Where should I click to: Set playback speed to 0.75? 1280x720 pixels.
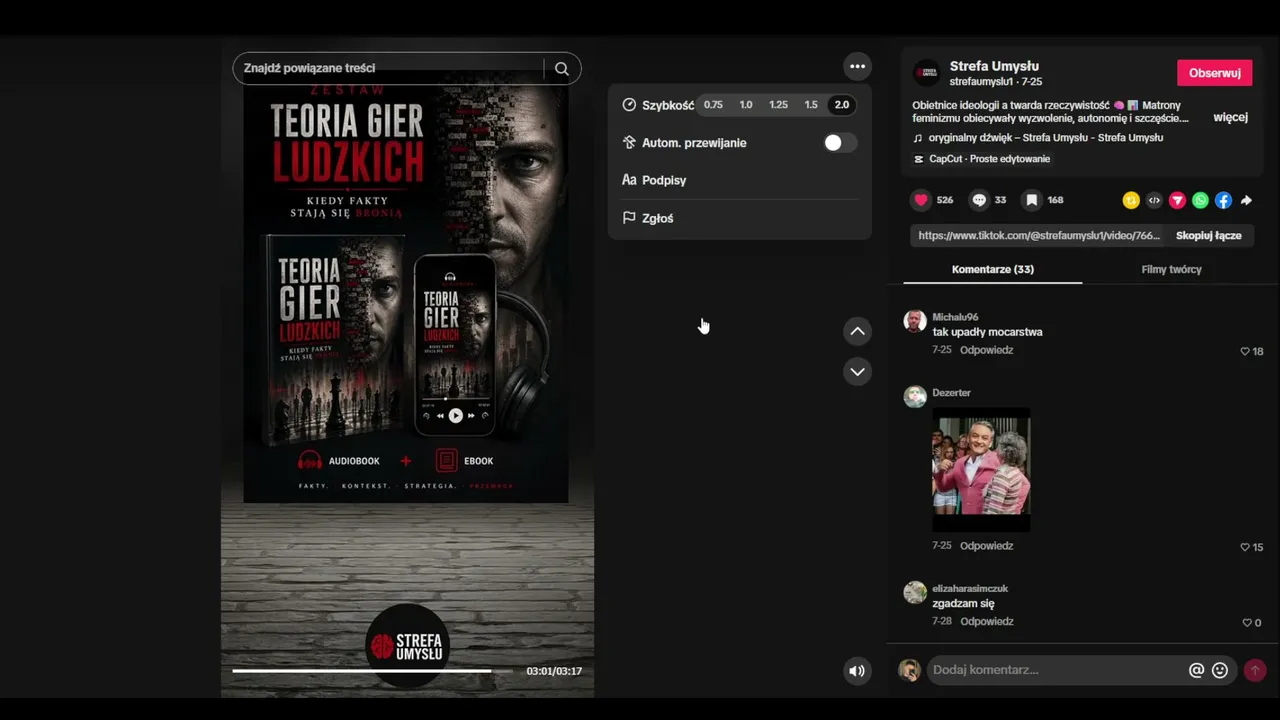[x=713, y=105]
